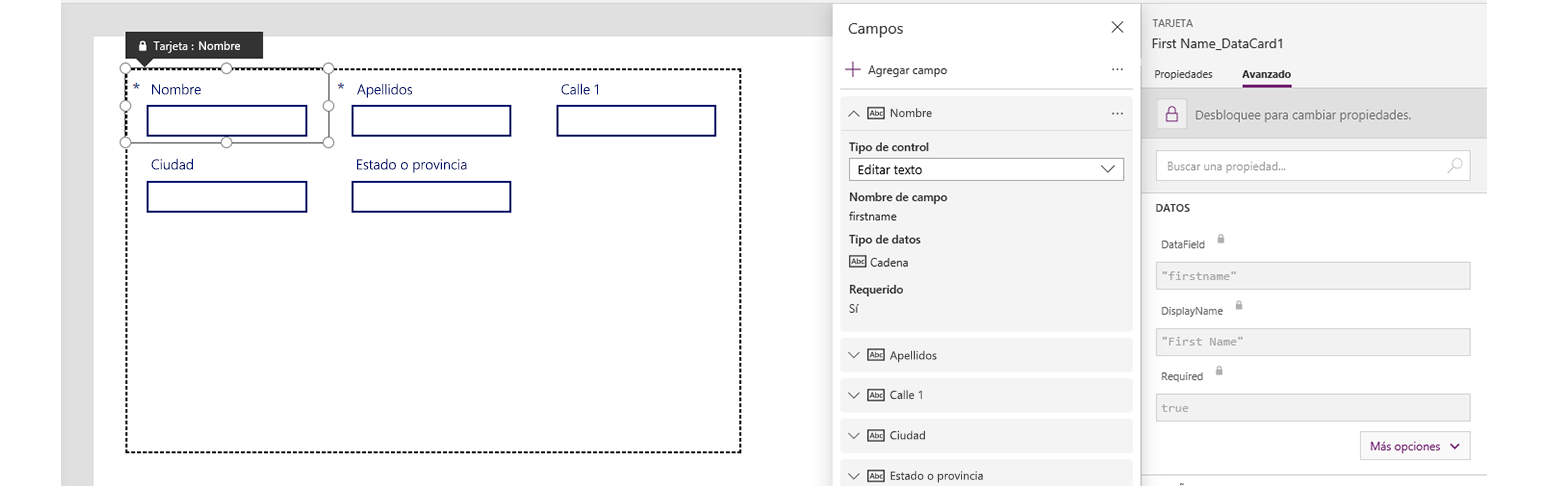This screenshot has height=486, width=1548.
Task: Click the Agregar campo link
Action: 907,70
